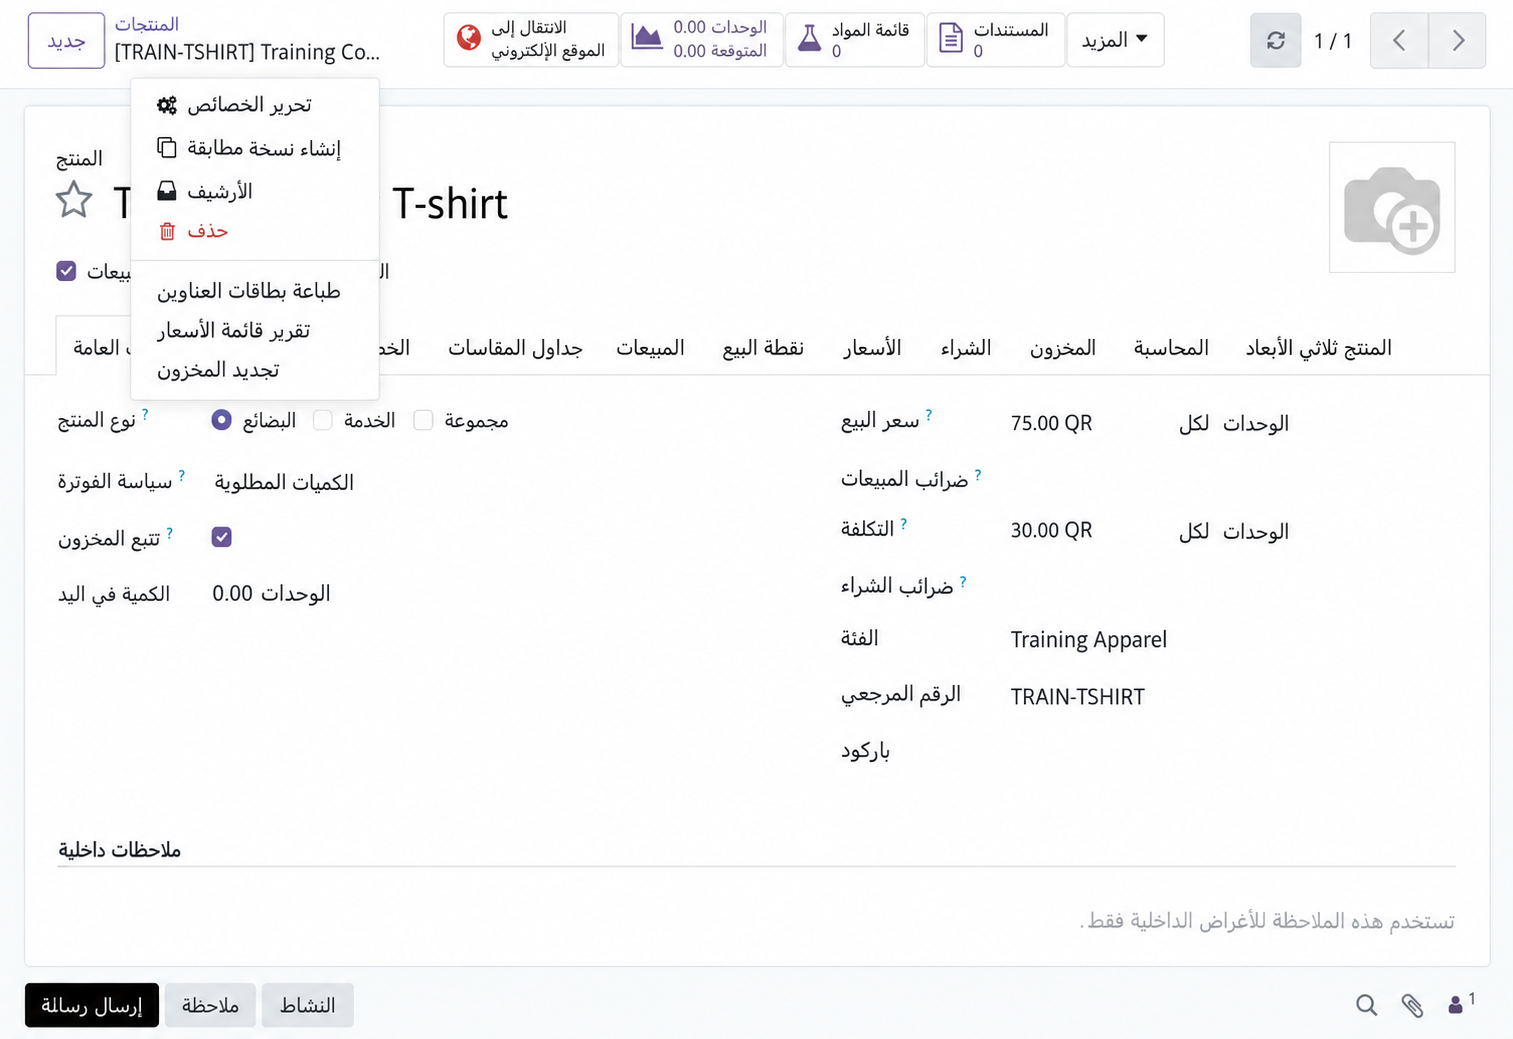The height and width of the screenshot is (1039, 1513).
Task: Click the refresh record icon
Action: coord(1275,40)
